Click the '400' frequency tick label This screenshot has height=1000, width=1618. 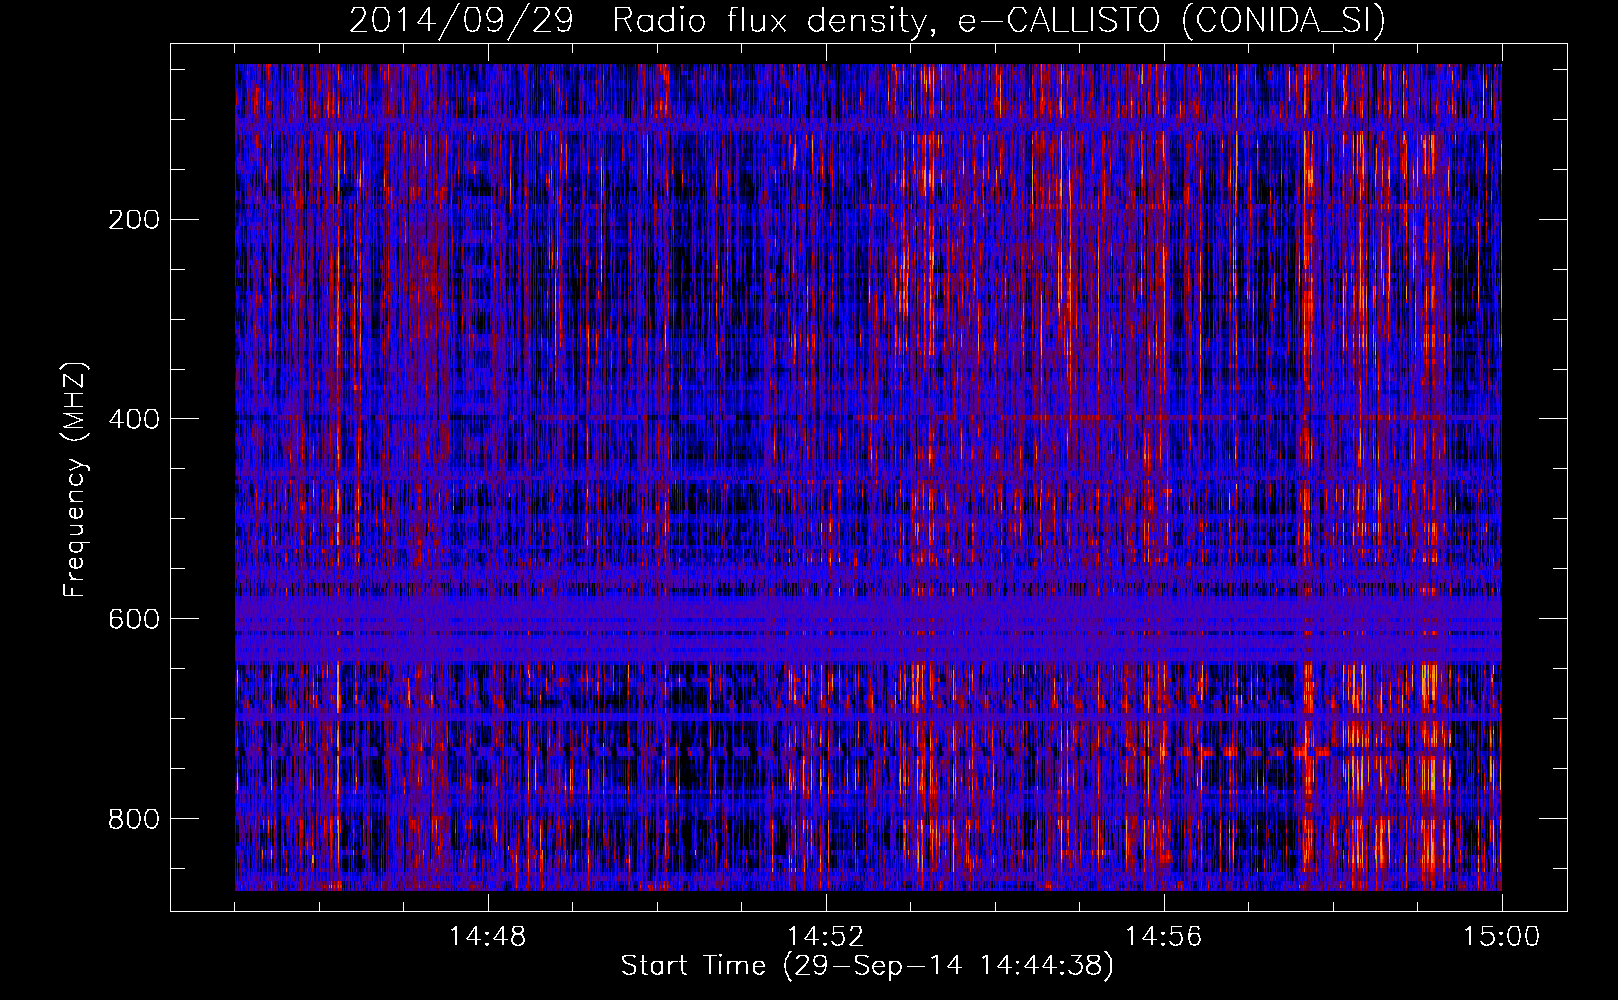pyautogui.click(x=134, y=419)
